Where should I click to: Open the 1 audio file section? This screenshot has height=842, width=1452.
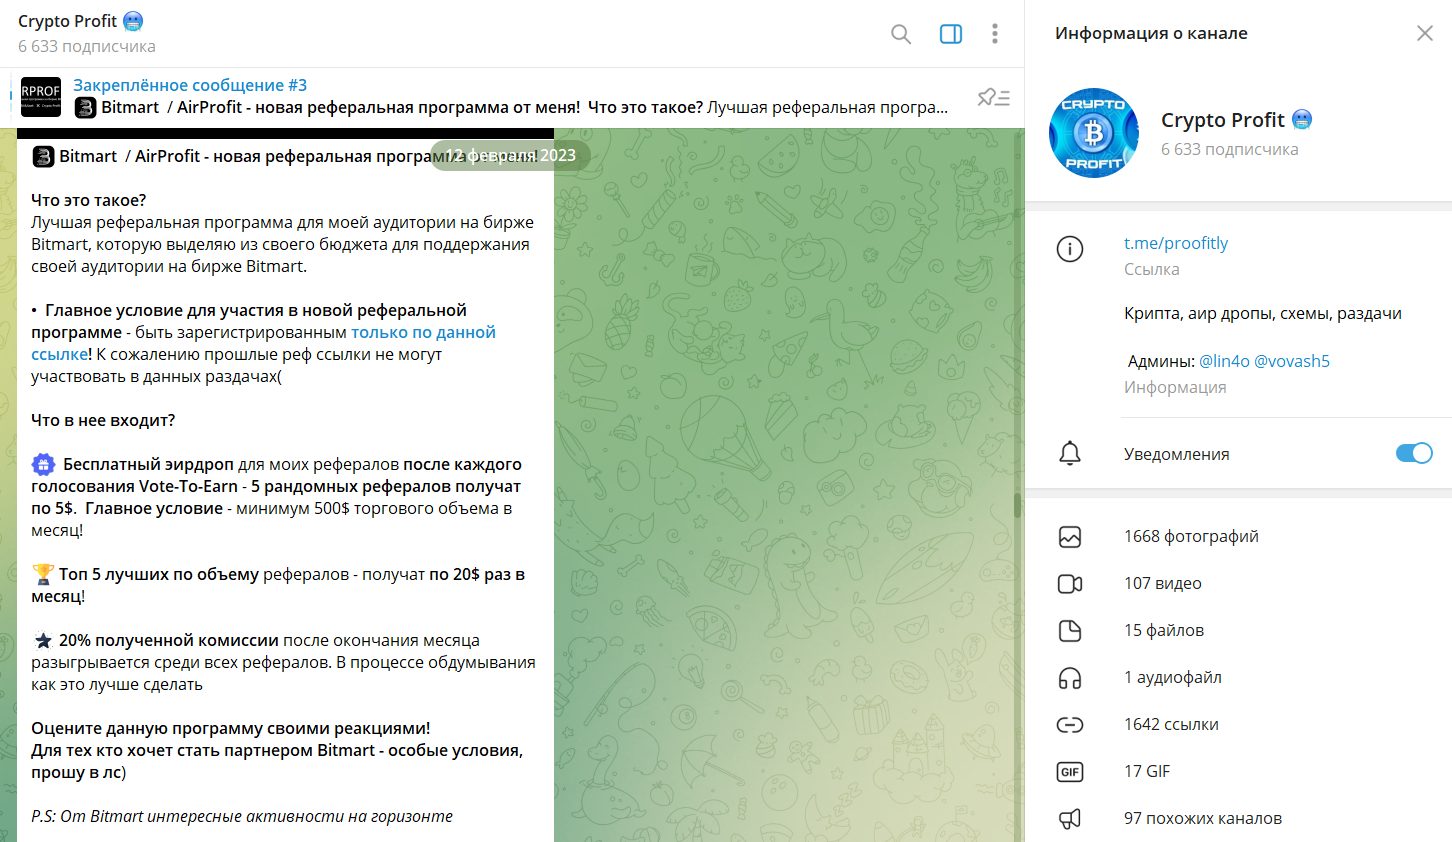[1238, 677]
